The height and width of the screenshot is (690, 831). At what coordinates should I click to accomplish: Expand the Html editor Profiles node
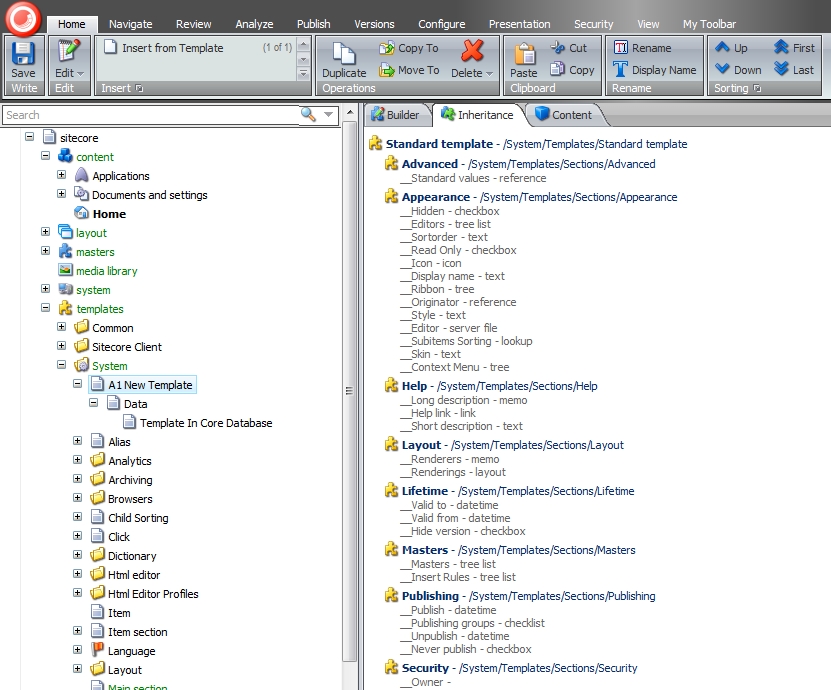pyautogui.click(x=77, y=593)
